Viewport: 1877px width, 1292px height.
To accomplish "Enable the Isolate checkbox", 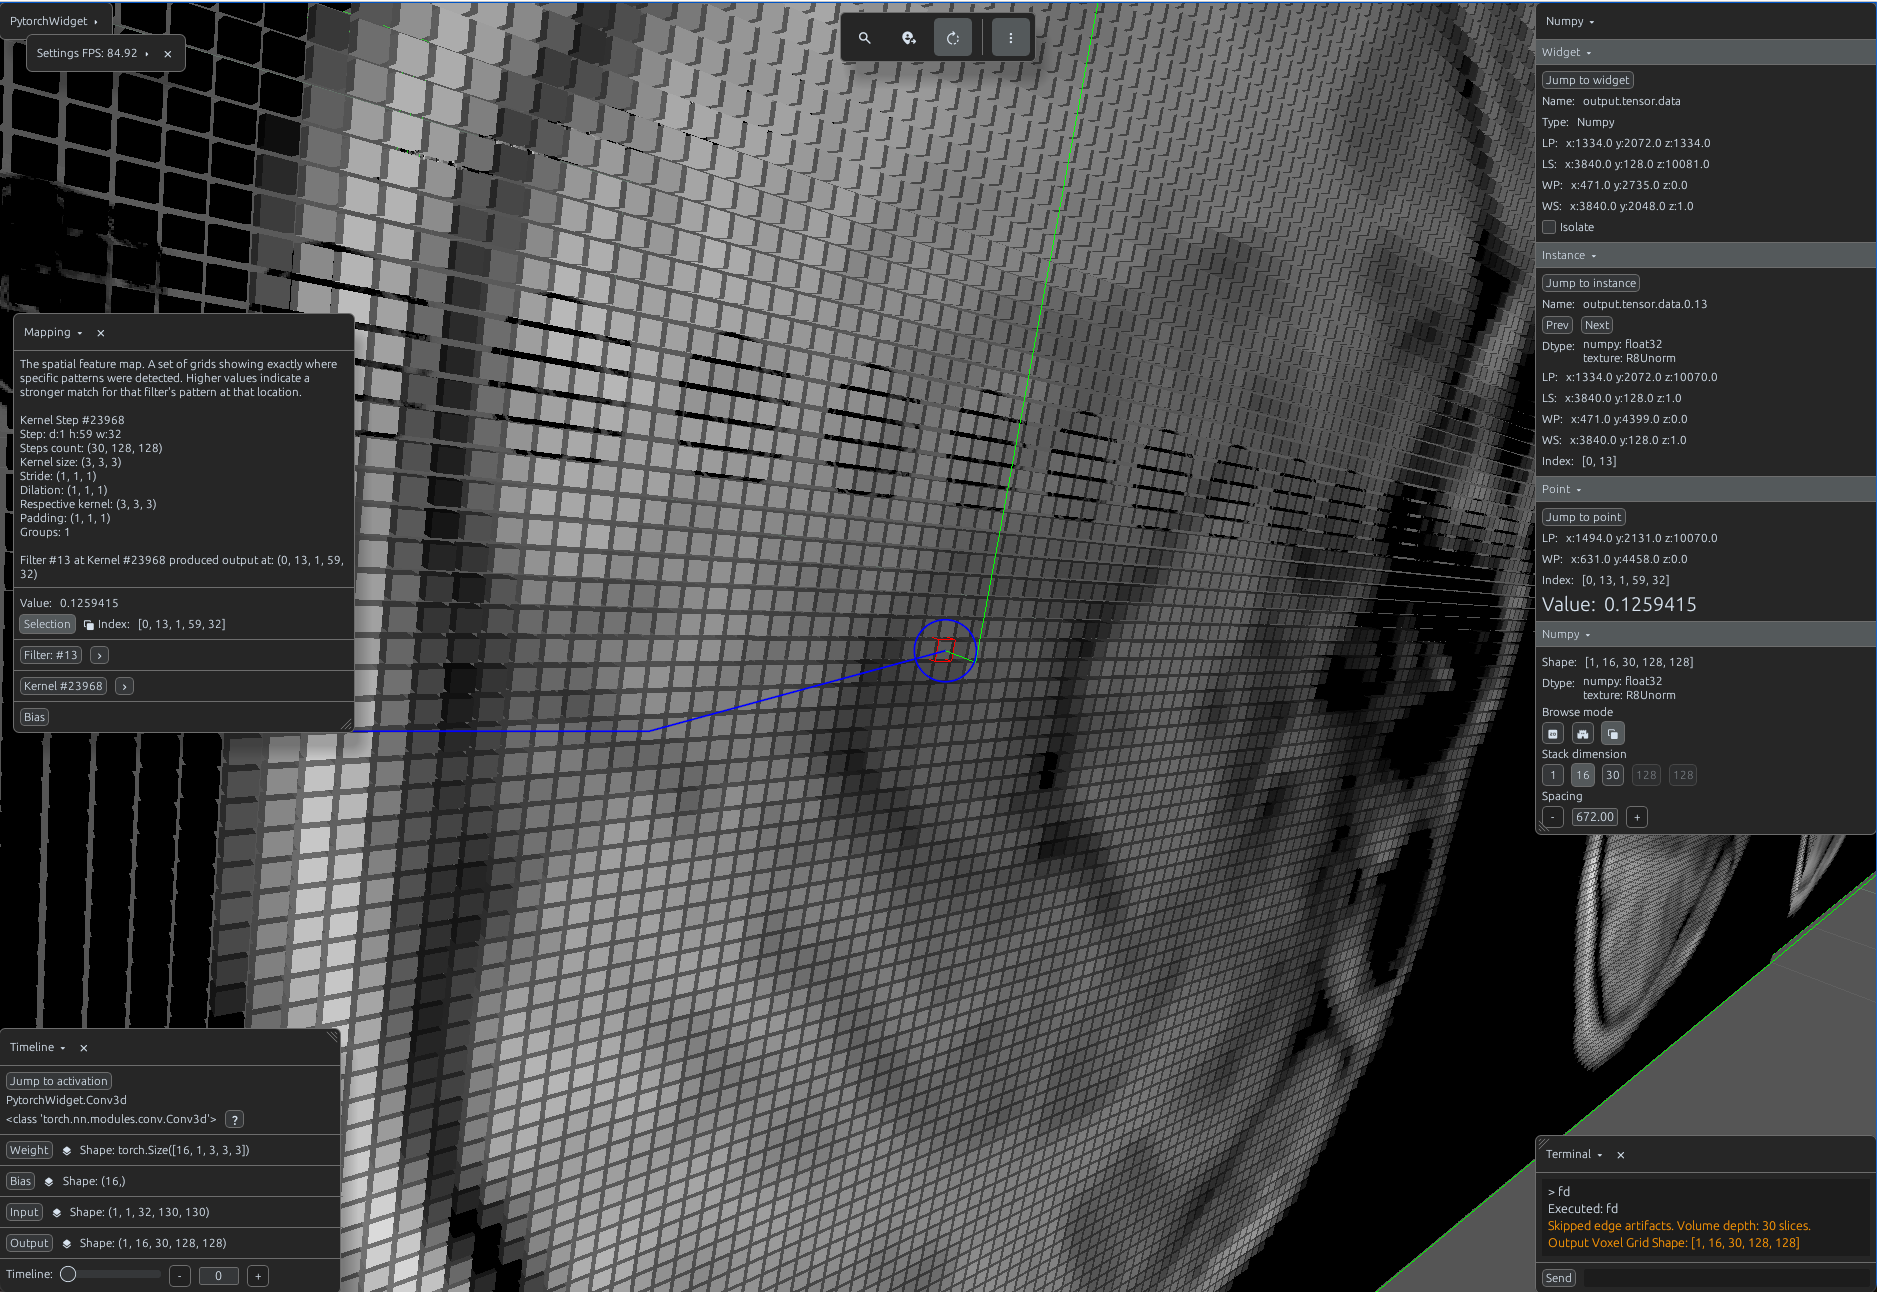I will 1549,227.
